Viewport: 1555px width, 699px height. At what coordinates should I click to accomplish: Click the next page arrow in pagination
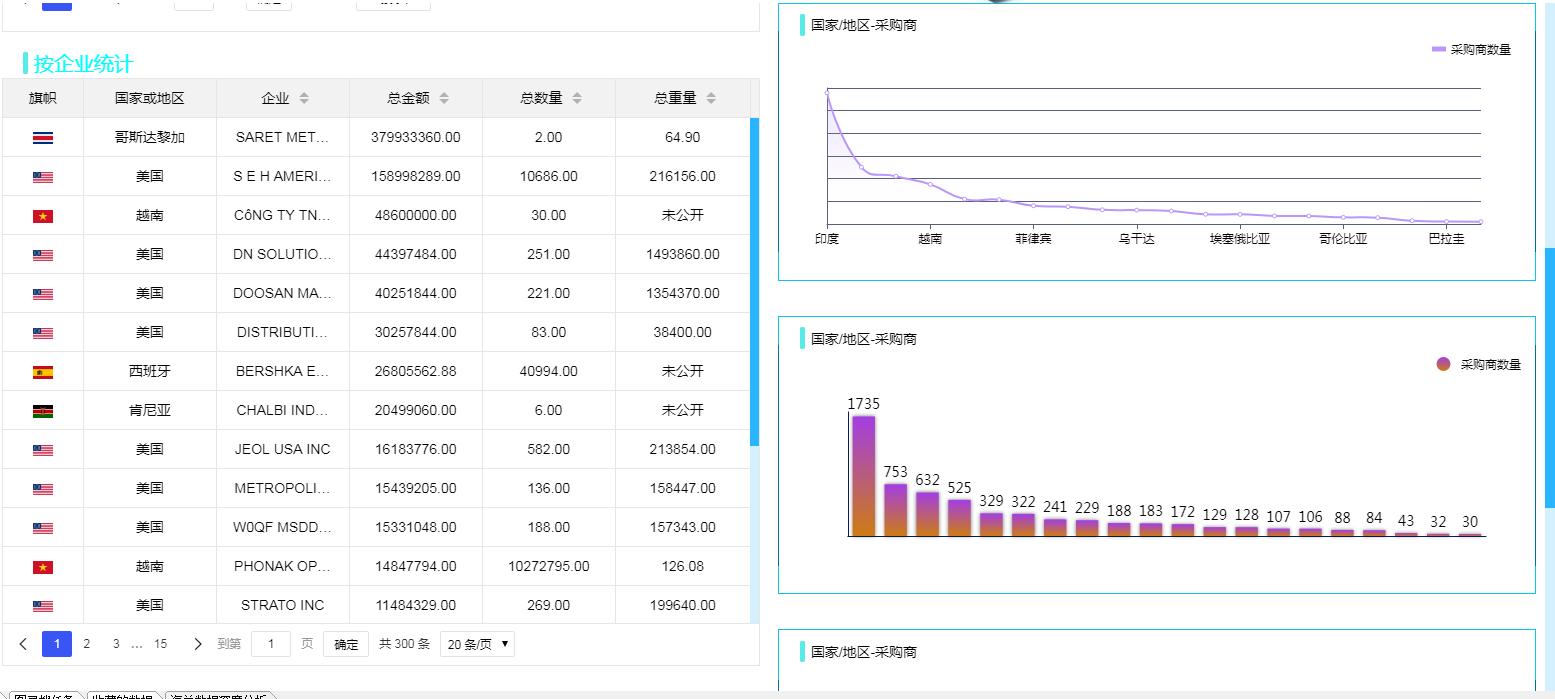(198, 643)
